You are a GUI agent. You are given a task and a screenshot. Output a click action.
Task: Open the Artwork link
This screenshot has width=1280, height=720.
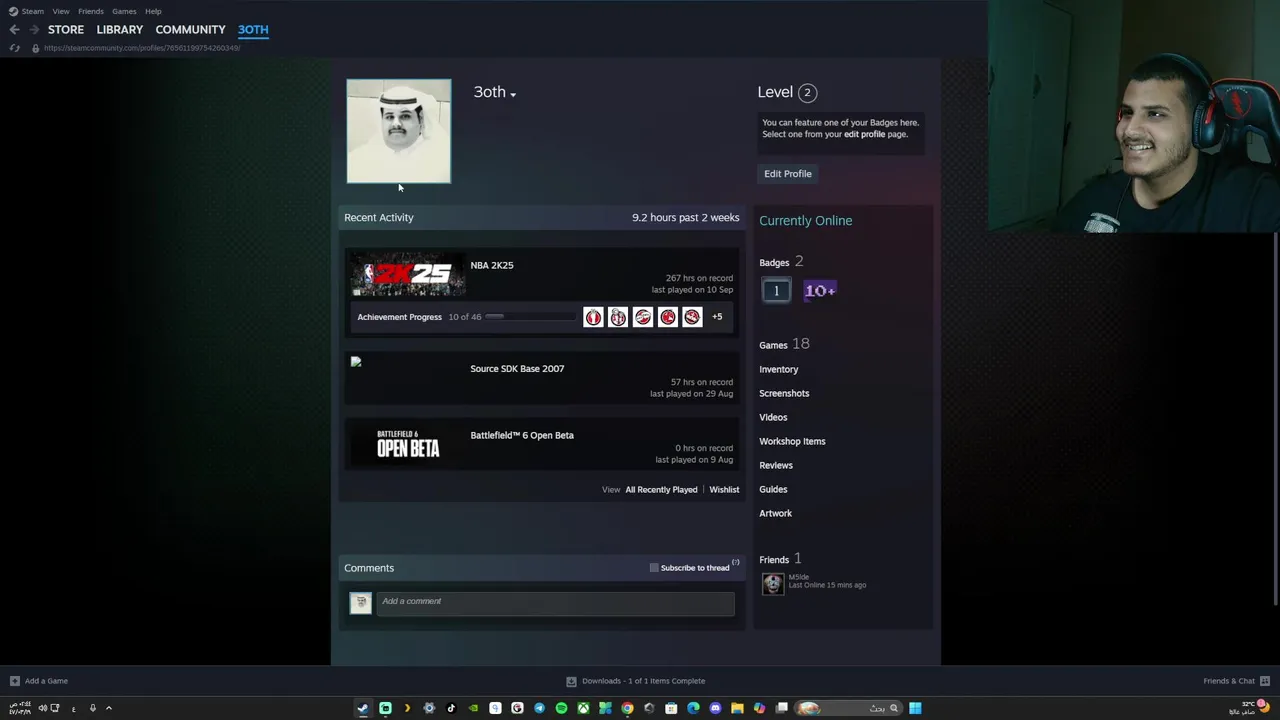point(775,514)
